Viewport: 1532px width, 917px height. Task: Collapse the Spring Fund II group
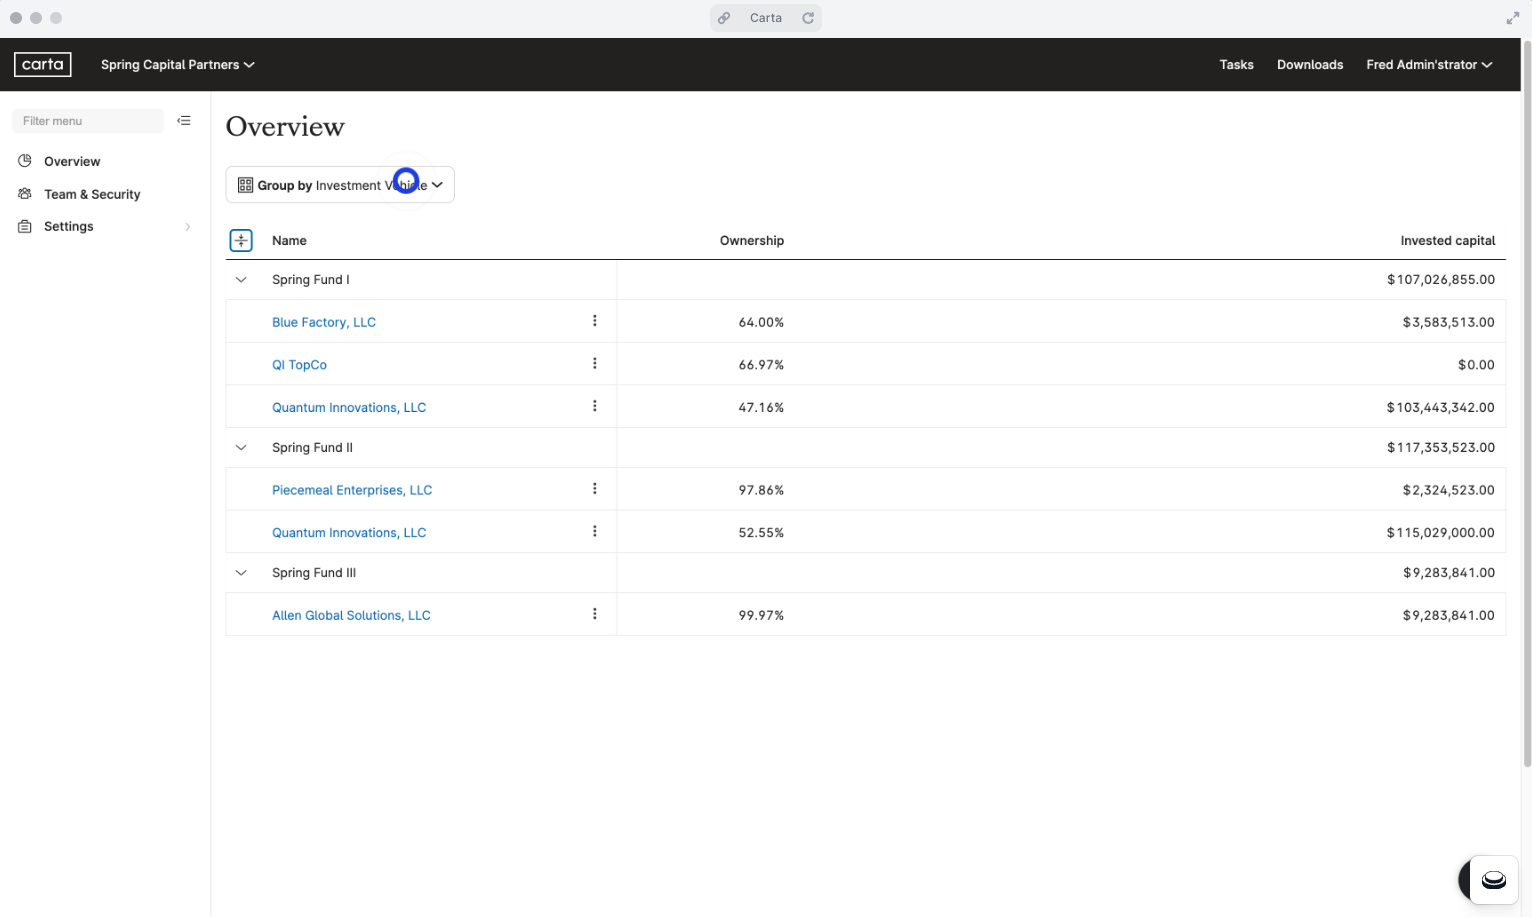[241, 448]
